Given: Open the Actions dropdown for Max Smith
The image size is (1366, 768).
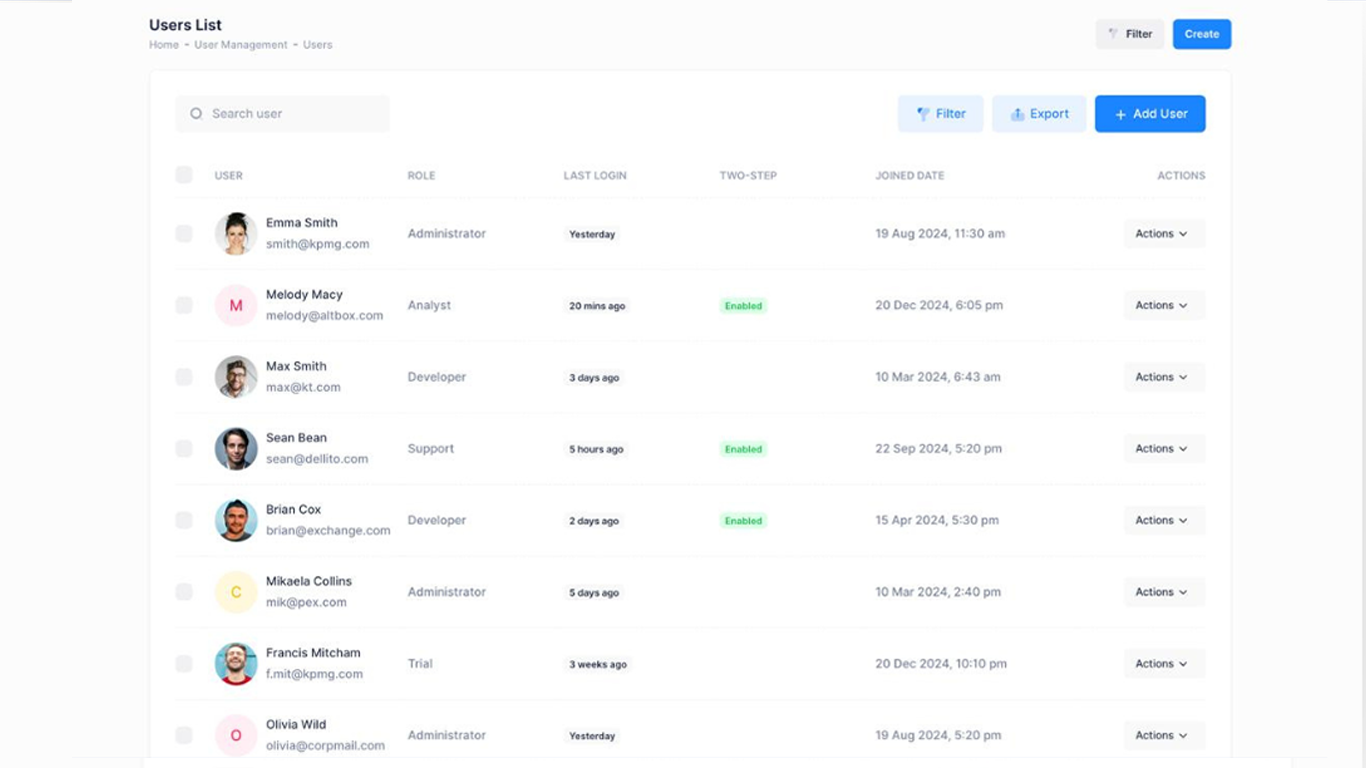Looking at the screenshot, I should coord(1164,377).
